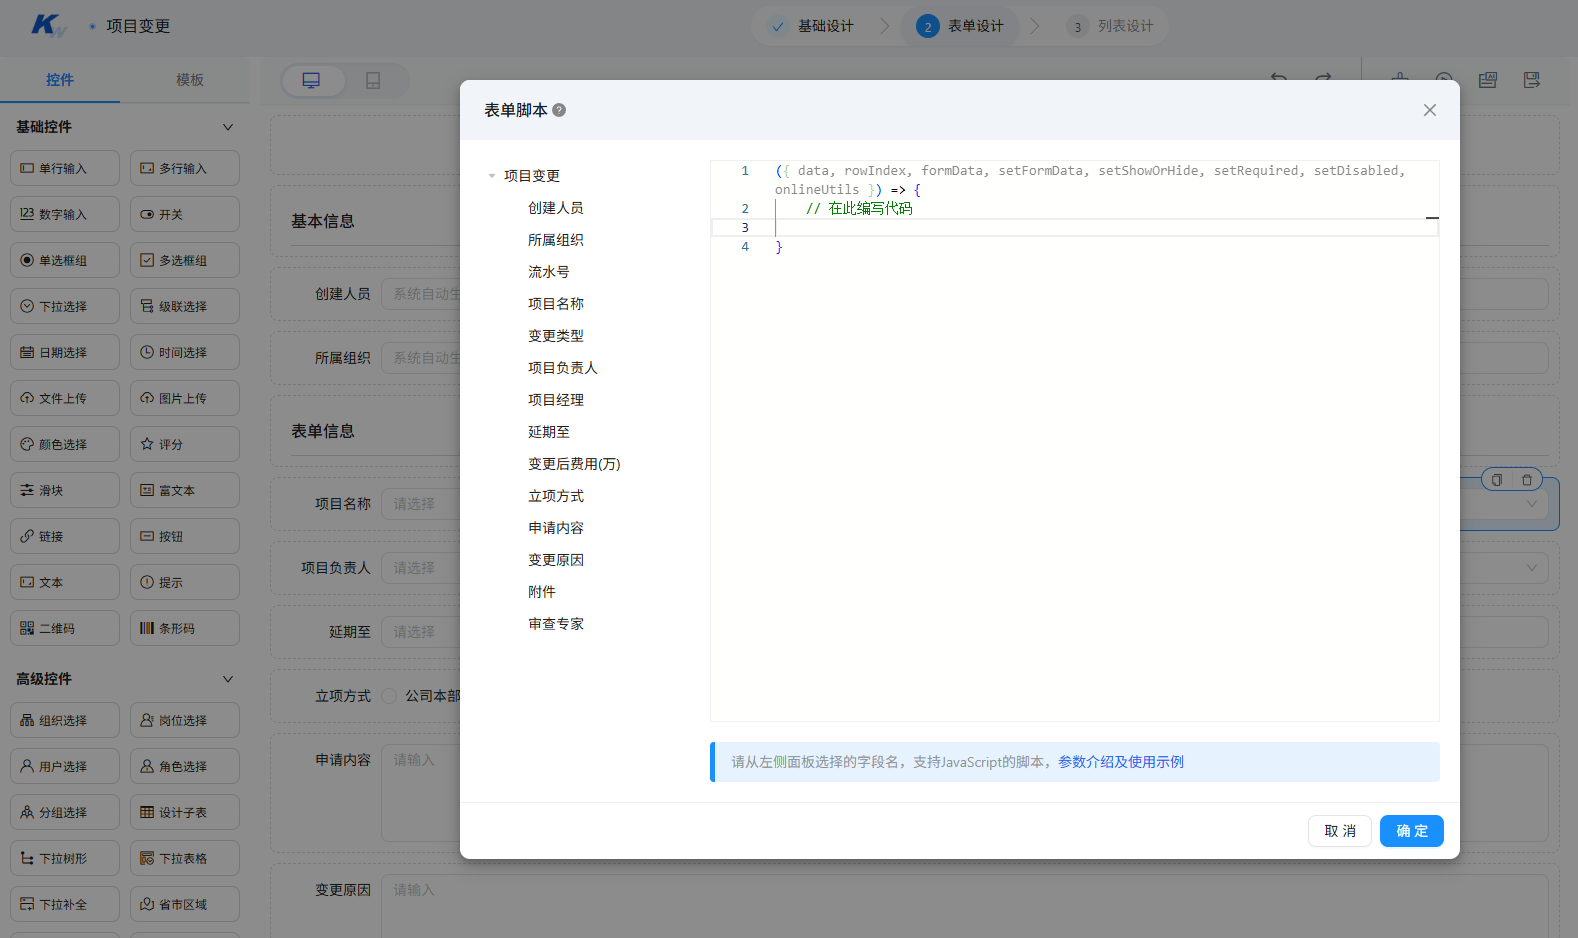This screenshot has width=1578, height=938.
Task: Click the 富文本 rich text widget
Action: coord(185,490)
